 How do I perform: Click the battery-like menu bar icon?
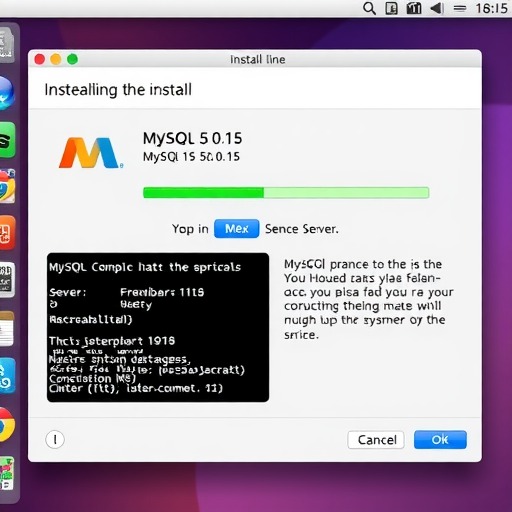tap(414, 8)
